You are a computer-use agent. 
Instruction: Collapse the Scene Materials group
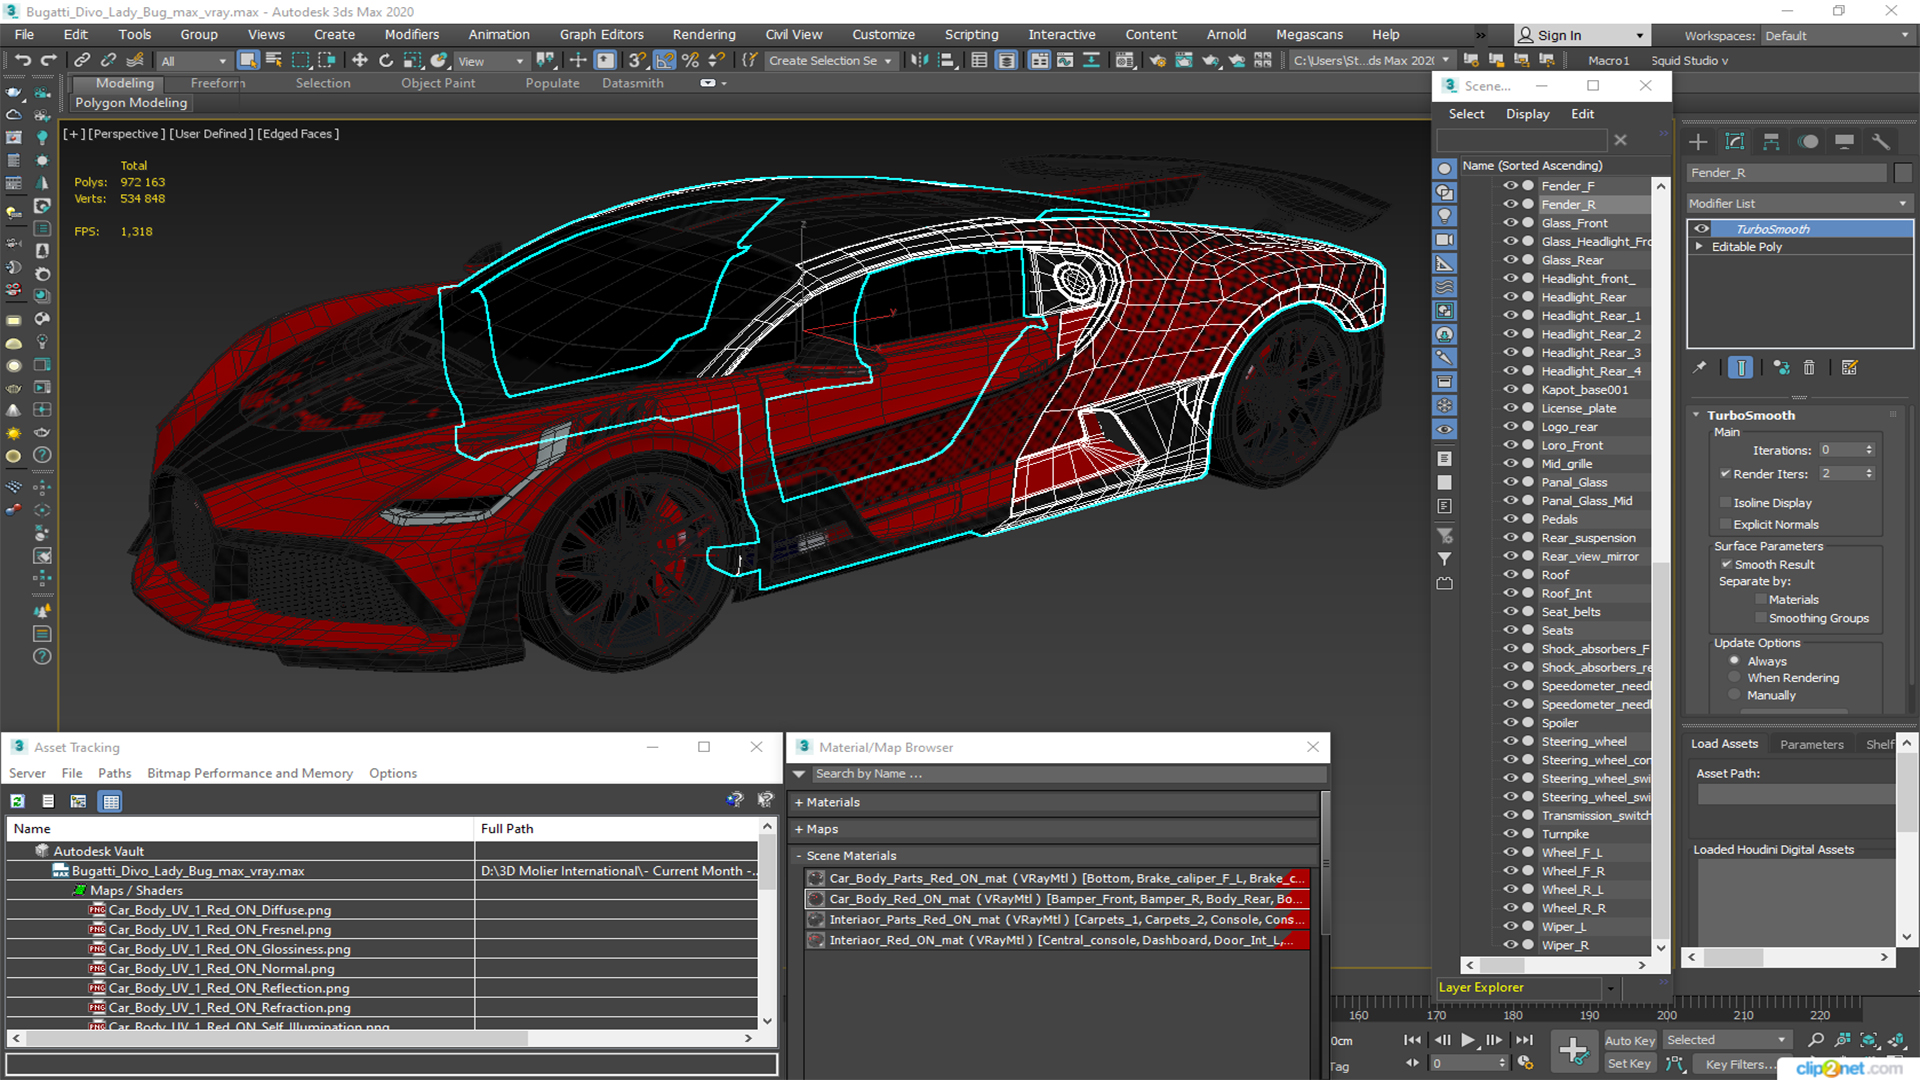click(799, 856)
